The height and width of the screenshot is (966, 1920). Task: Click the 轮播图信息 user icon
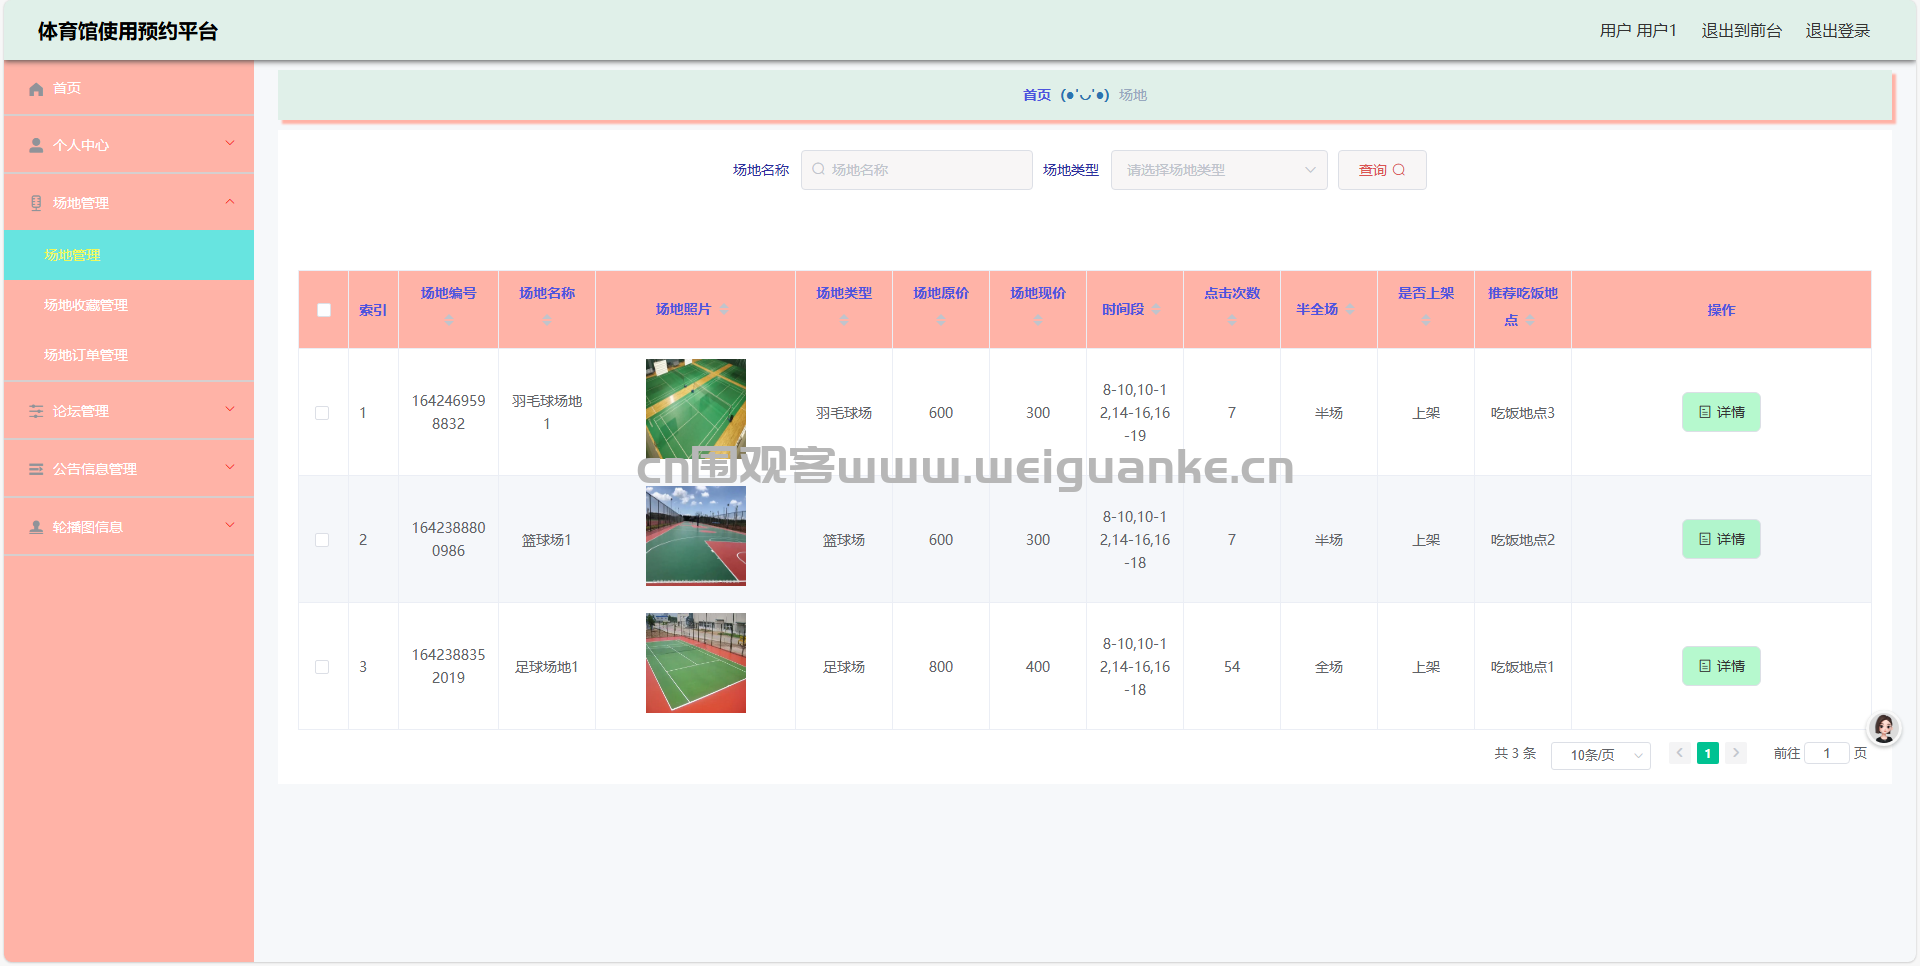[x=36, y=528]
